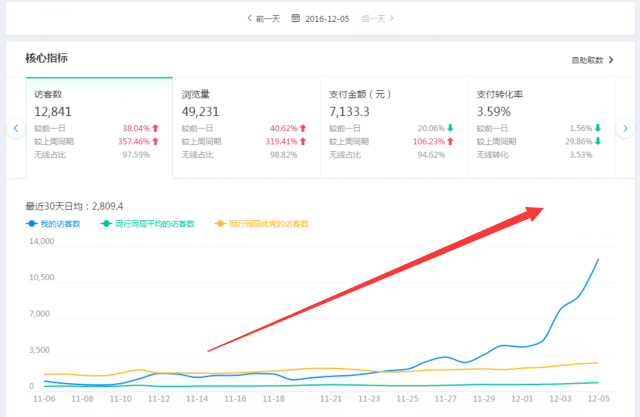Click the left carousel arrow beside 访客数
This screenshot has width=640, height=417.
click(15, 128)
